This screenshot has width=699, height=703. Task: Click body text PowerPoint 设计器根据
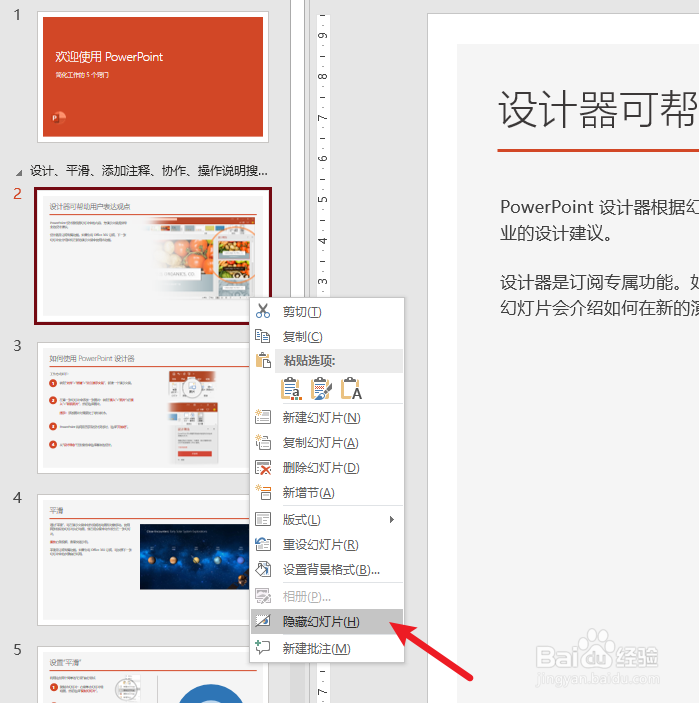[x=599, y=220]
